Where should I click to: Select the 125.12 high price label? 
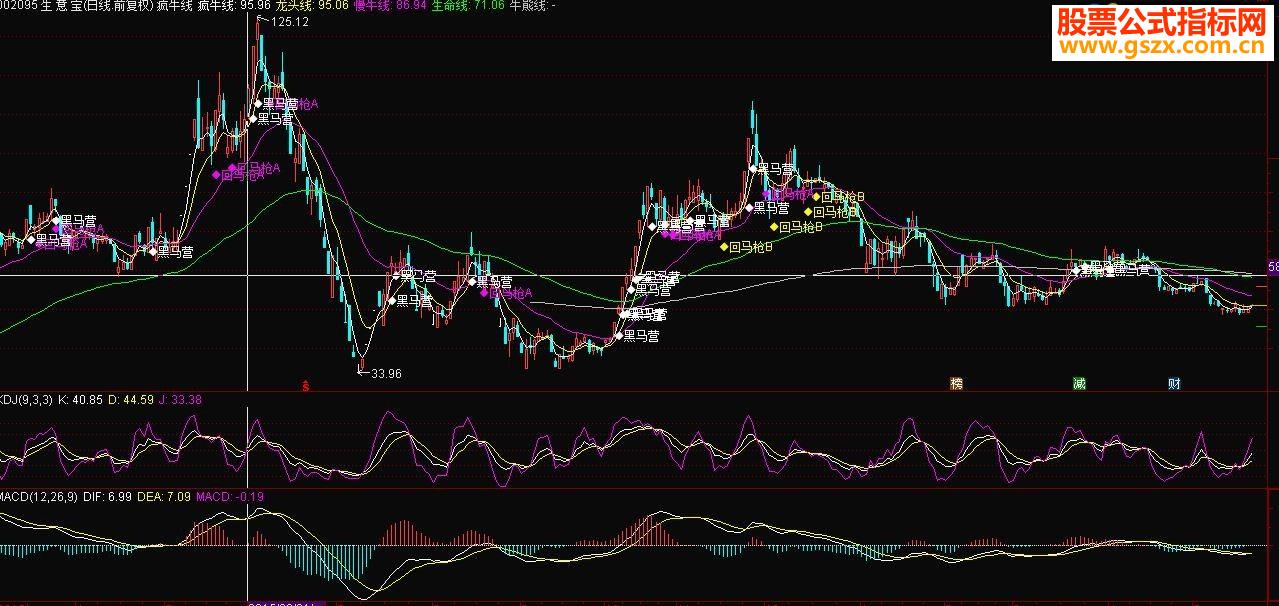[289, 22]
